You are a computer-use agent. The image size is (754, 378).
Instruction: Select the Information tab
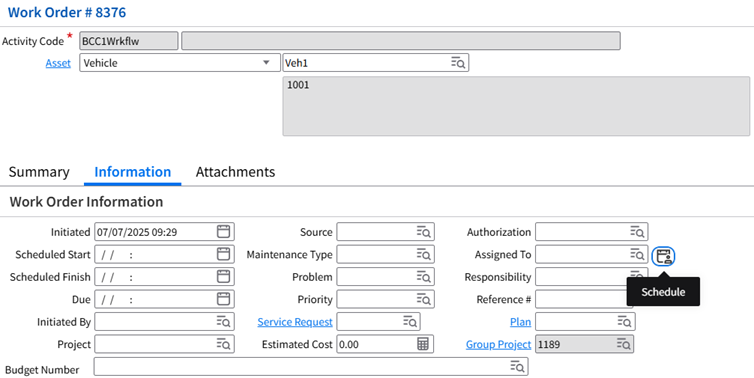pos(133,172)
